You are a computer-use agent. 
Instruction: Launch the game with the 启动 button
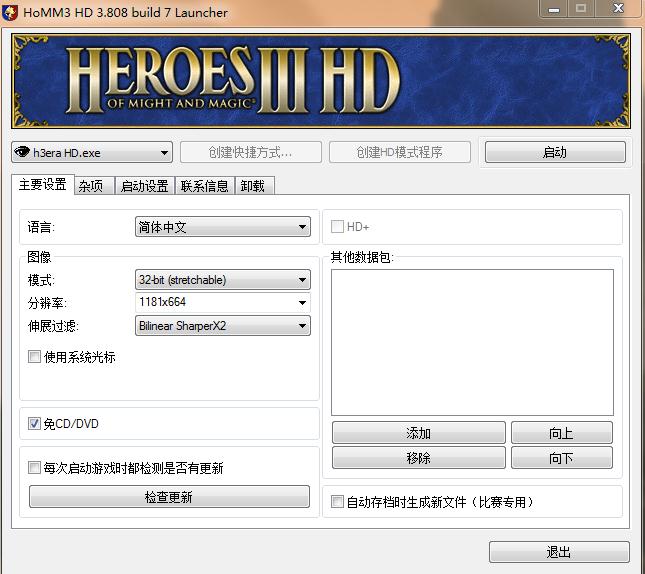[555, 152]
